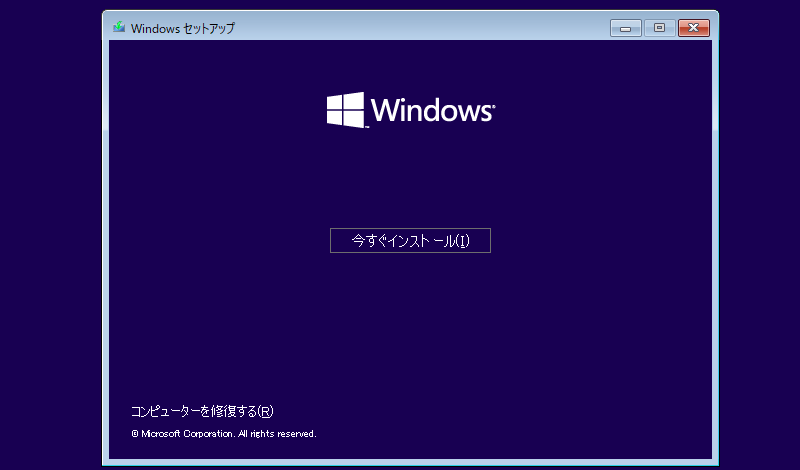Click the Windows セットアップ title bar icon
Screen dimensions: 800x470
119,27
